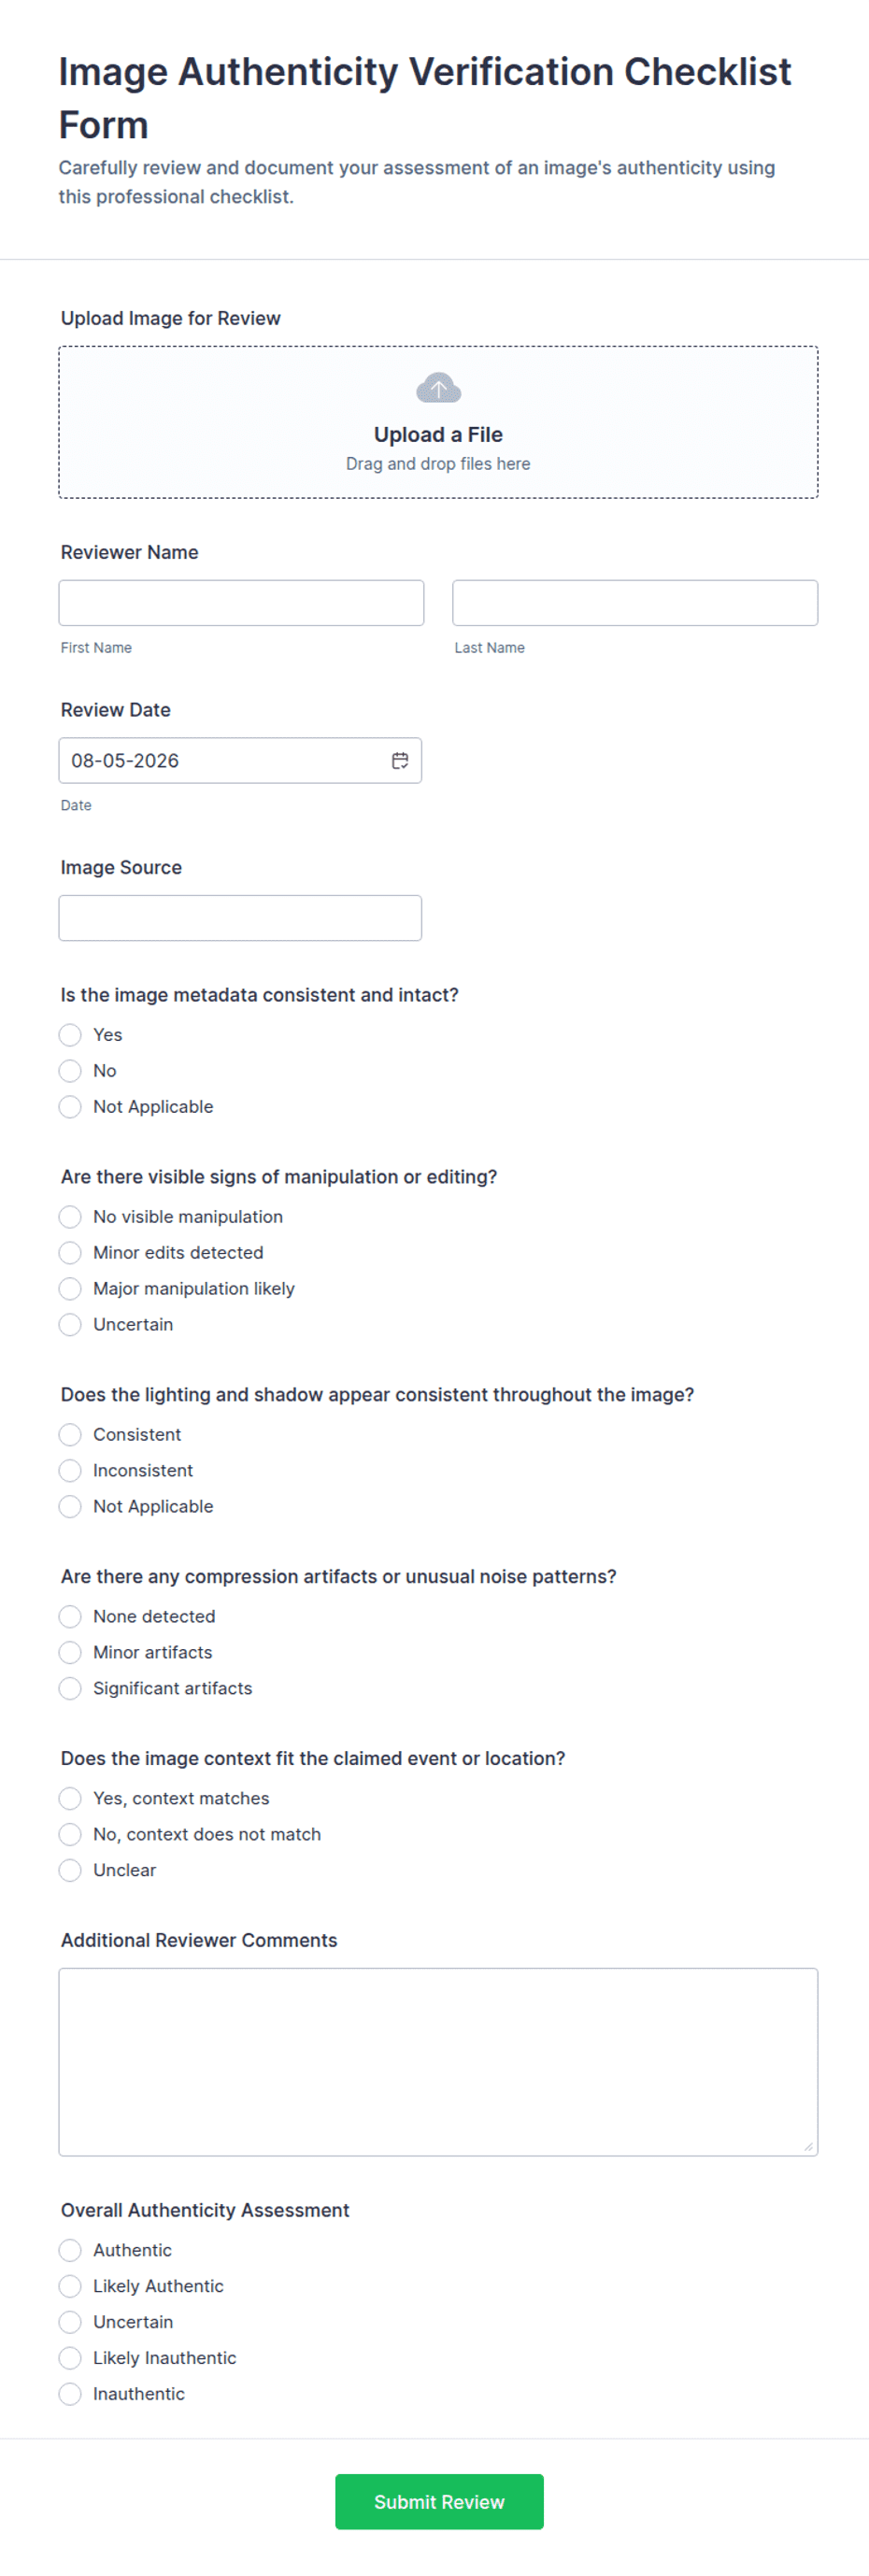Screen dimensions: 869x2576
Task: Select Yes for metadata consistent
Action: click(70, 1035)
